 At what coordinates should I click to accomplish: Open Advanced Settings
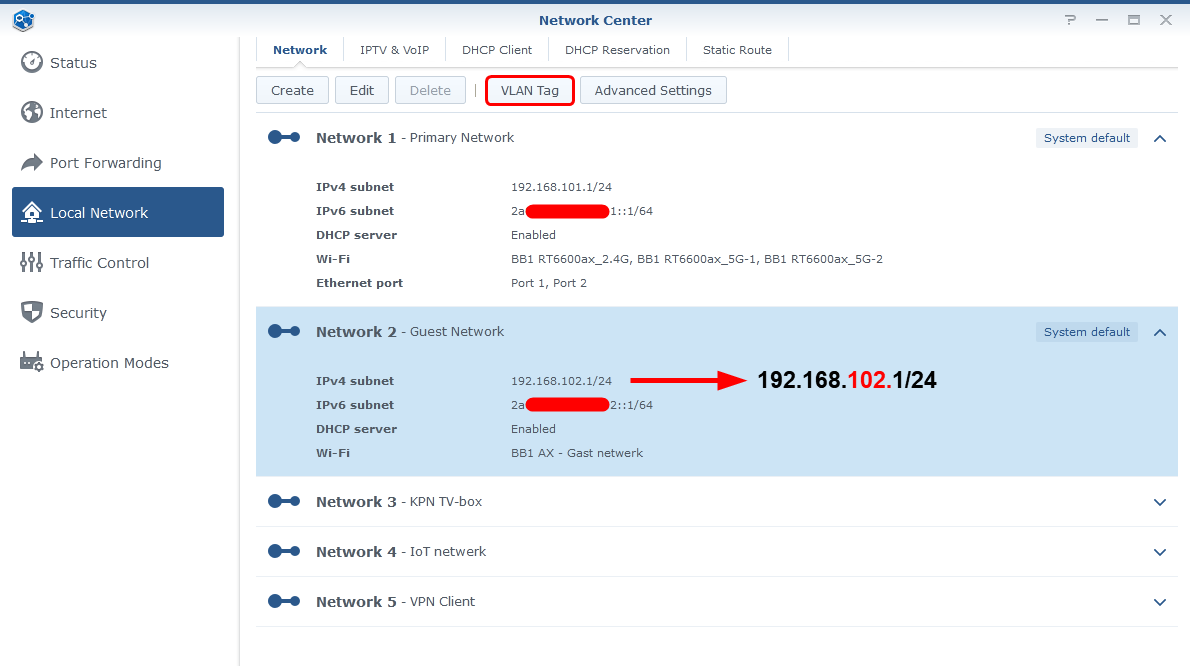(x=653, y=90)
